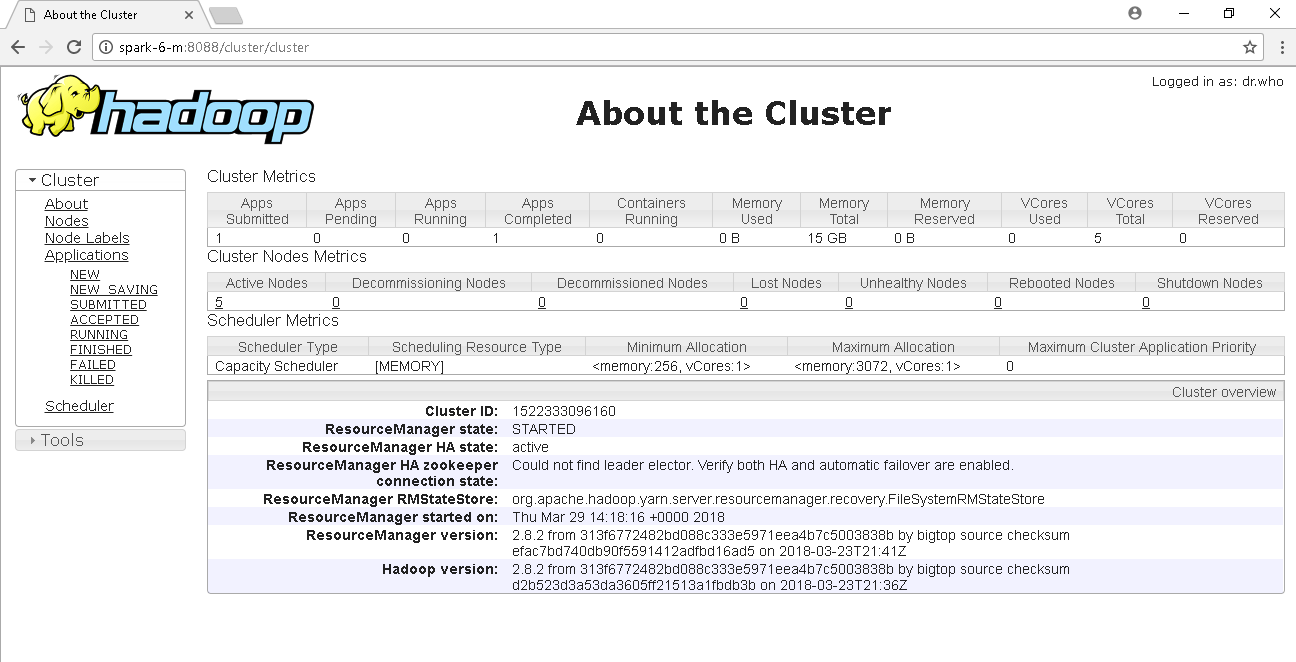This screenshot has height=662, width=1296.
Task: Filter applications by FAILED state
Action: pyautogui.click(x=93, y=365)
